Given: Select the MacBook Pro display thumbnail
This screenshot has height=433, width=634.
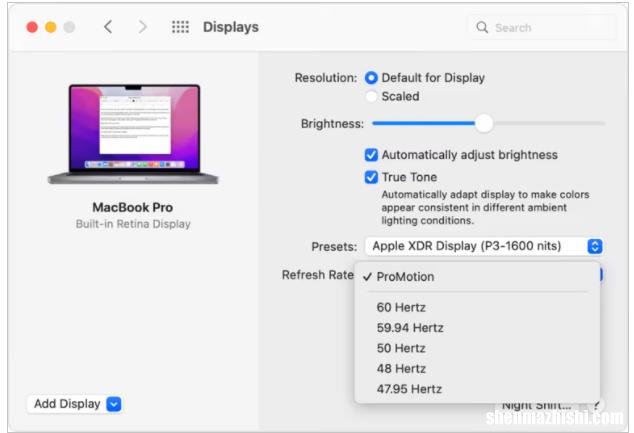Looking at the screenshot, I should 133,134.
